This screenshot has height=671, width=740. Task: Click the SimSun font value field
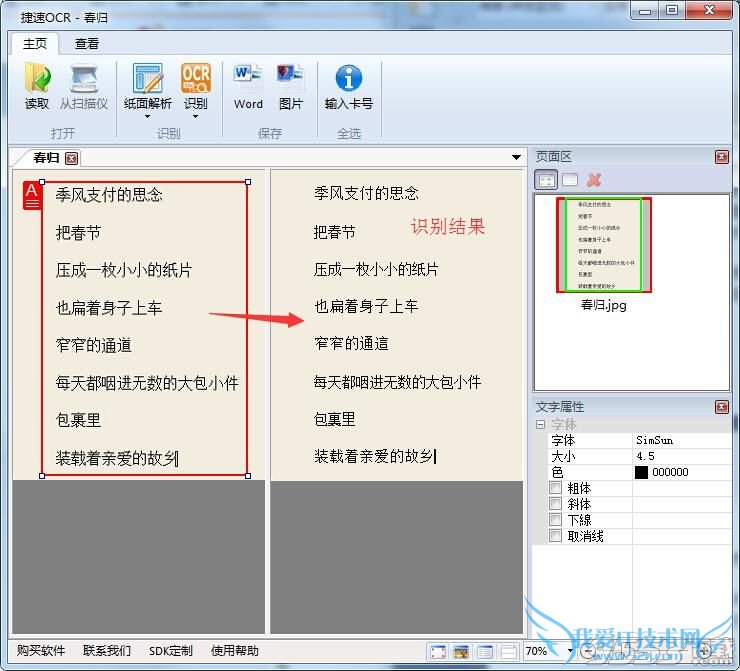pos(681,440)
